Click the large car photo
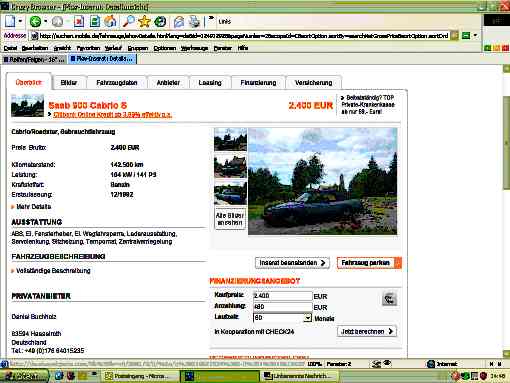The image size is (510, 383). point(323,181)
